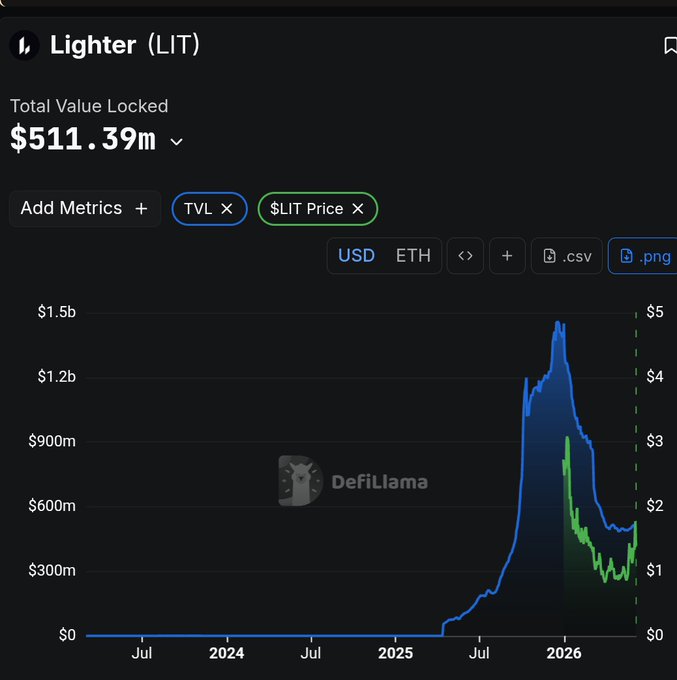Click the 2026 x-axis label
The image size is (677, 680).
(x=564, y=653)
